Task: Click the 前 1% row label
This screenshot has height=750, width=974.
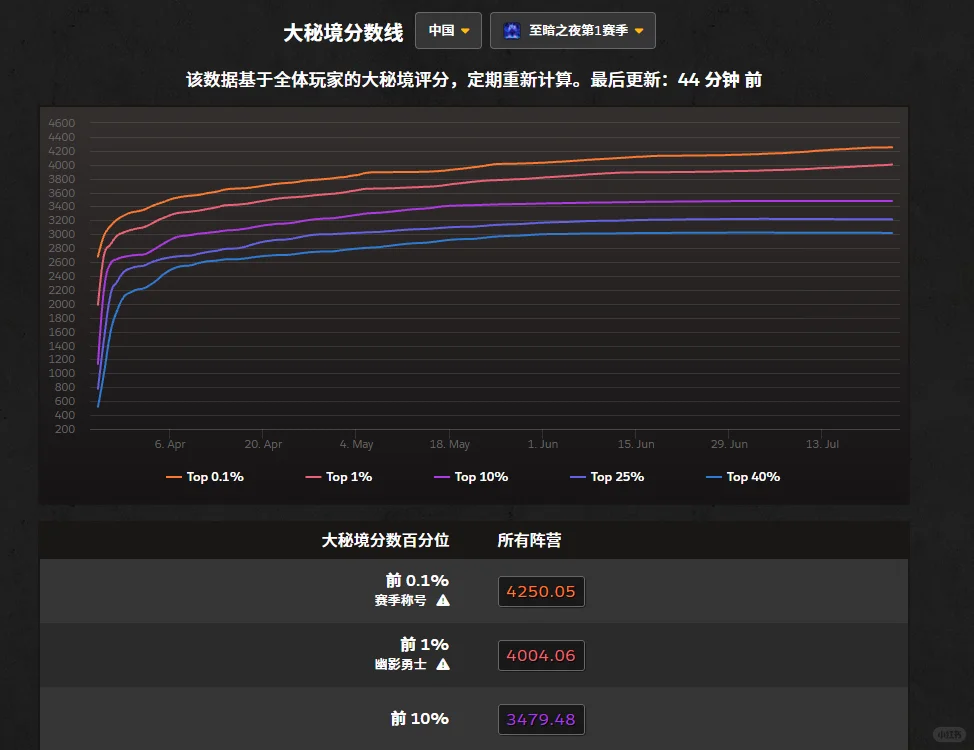Action: pyautogui.click(x=424, y=644)
